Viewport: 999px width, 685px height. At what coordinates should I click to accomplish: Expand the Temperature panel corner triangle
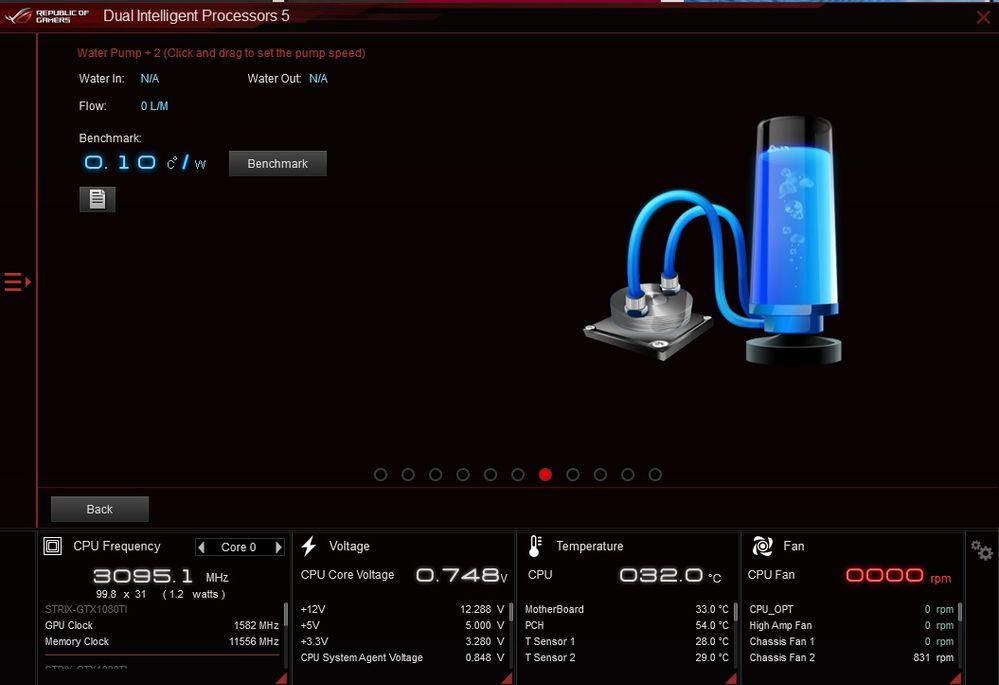(731, 679)
